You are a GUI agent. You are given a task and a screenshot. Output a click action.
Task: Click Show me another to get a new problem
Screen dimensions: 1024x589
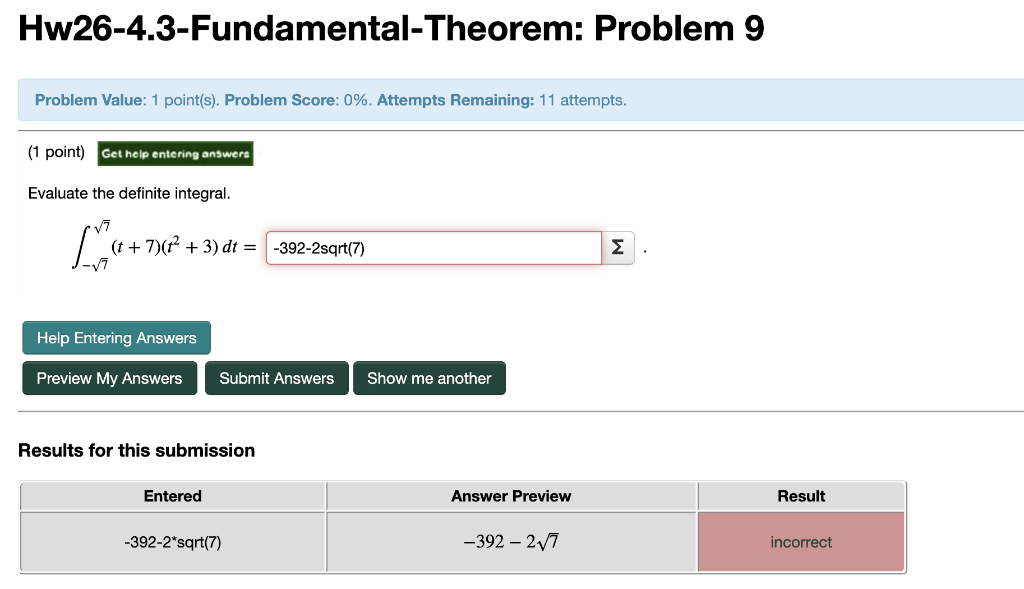(429, 378)
